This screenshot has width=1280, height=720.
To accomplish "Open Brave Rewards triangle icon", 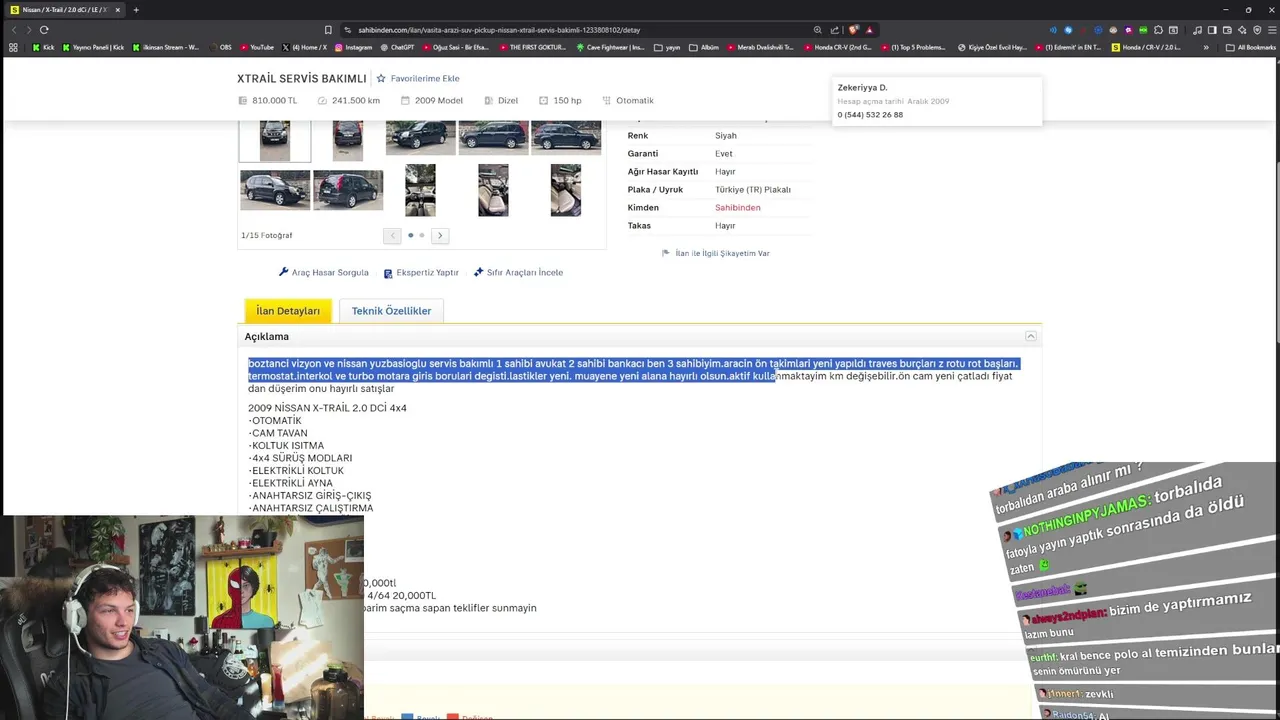I will point(869,30).
